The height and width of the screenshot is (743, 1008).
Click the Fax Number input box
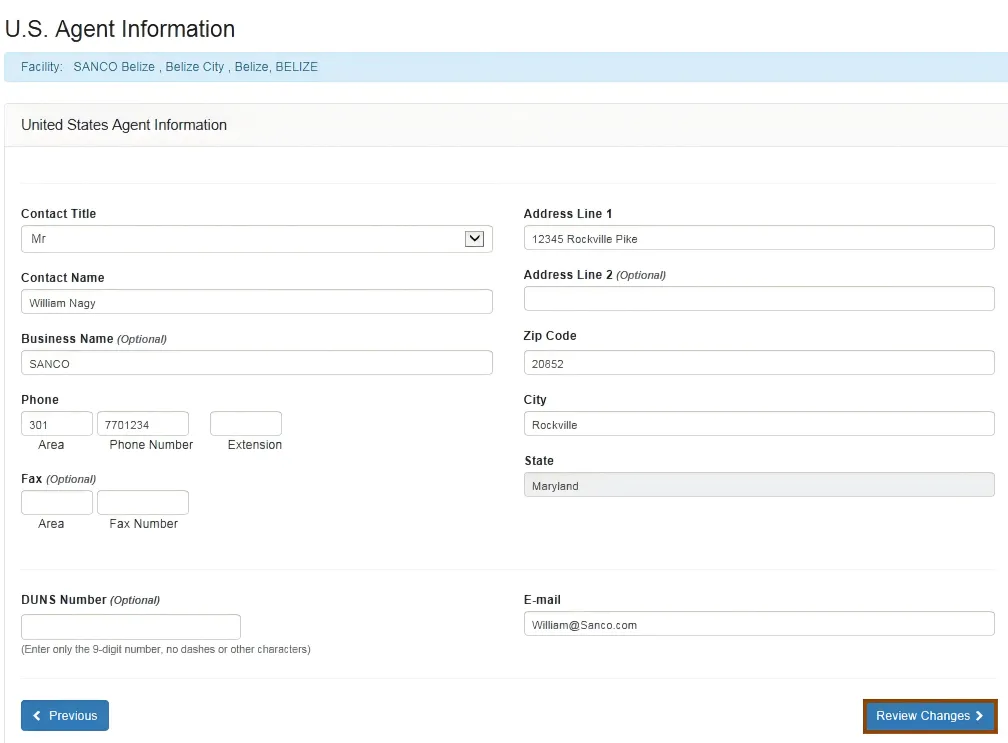pos(142,502)
